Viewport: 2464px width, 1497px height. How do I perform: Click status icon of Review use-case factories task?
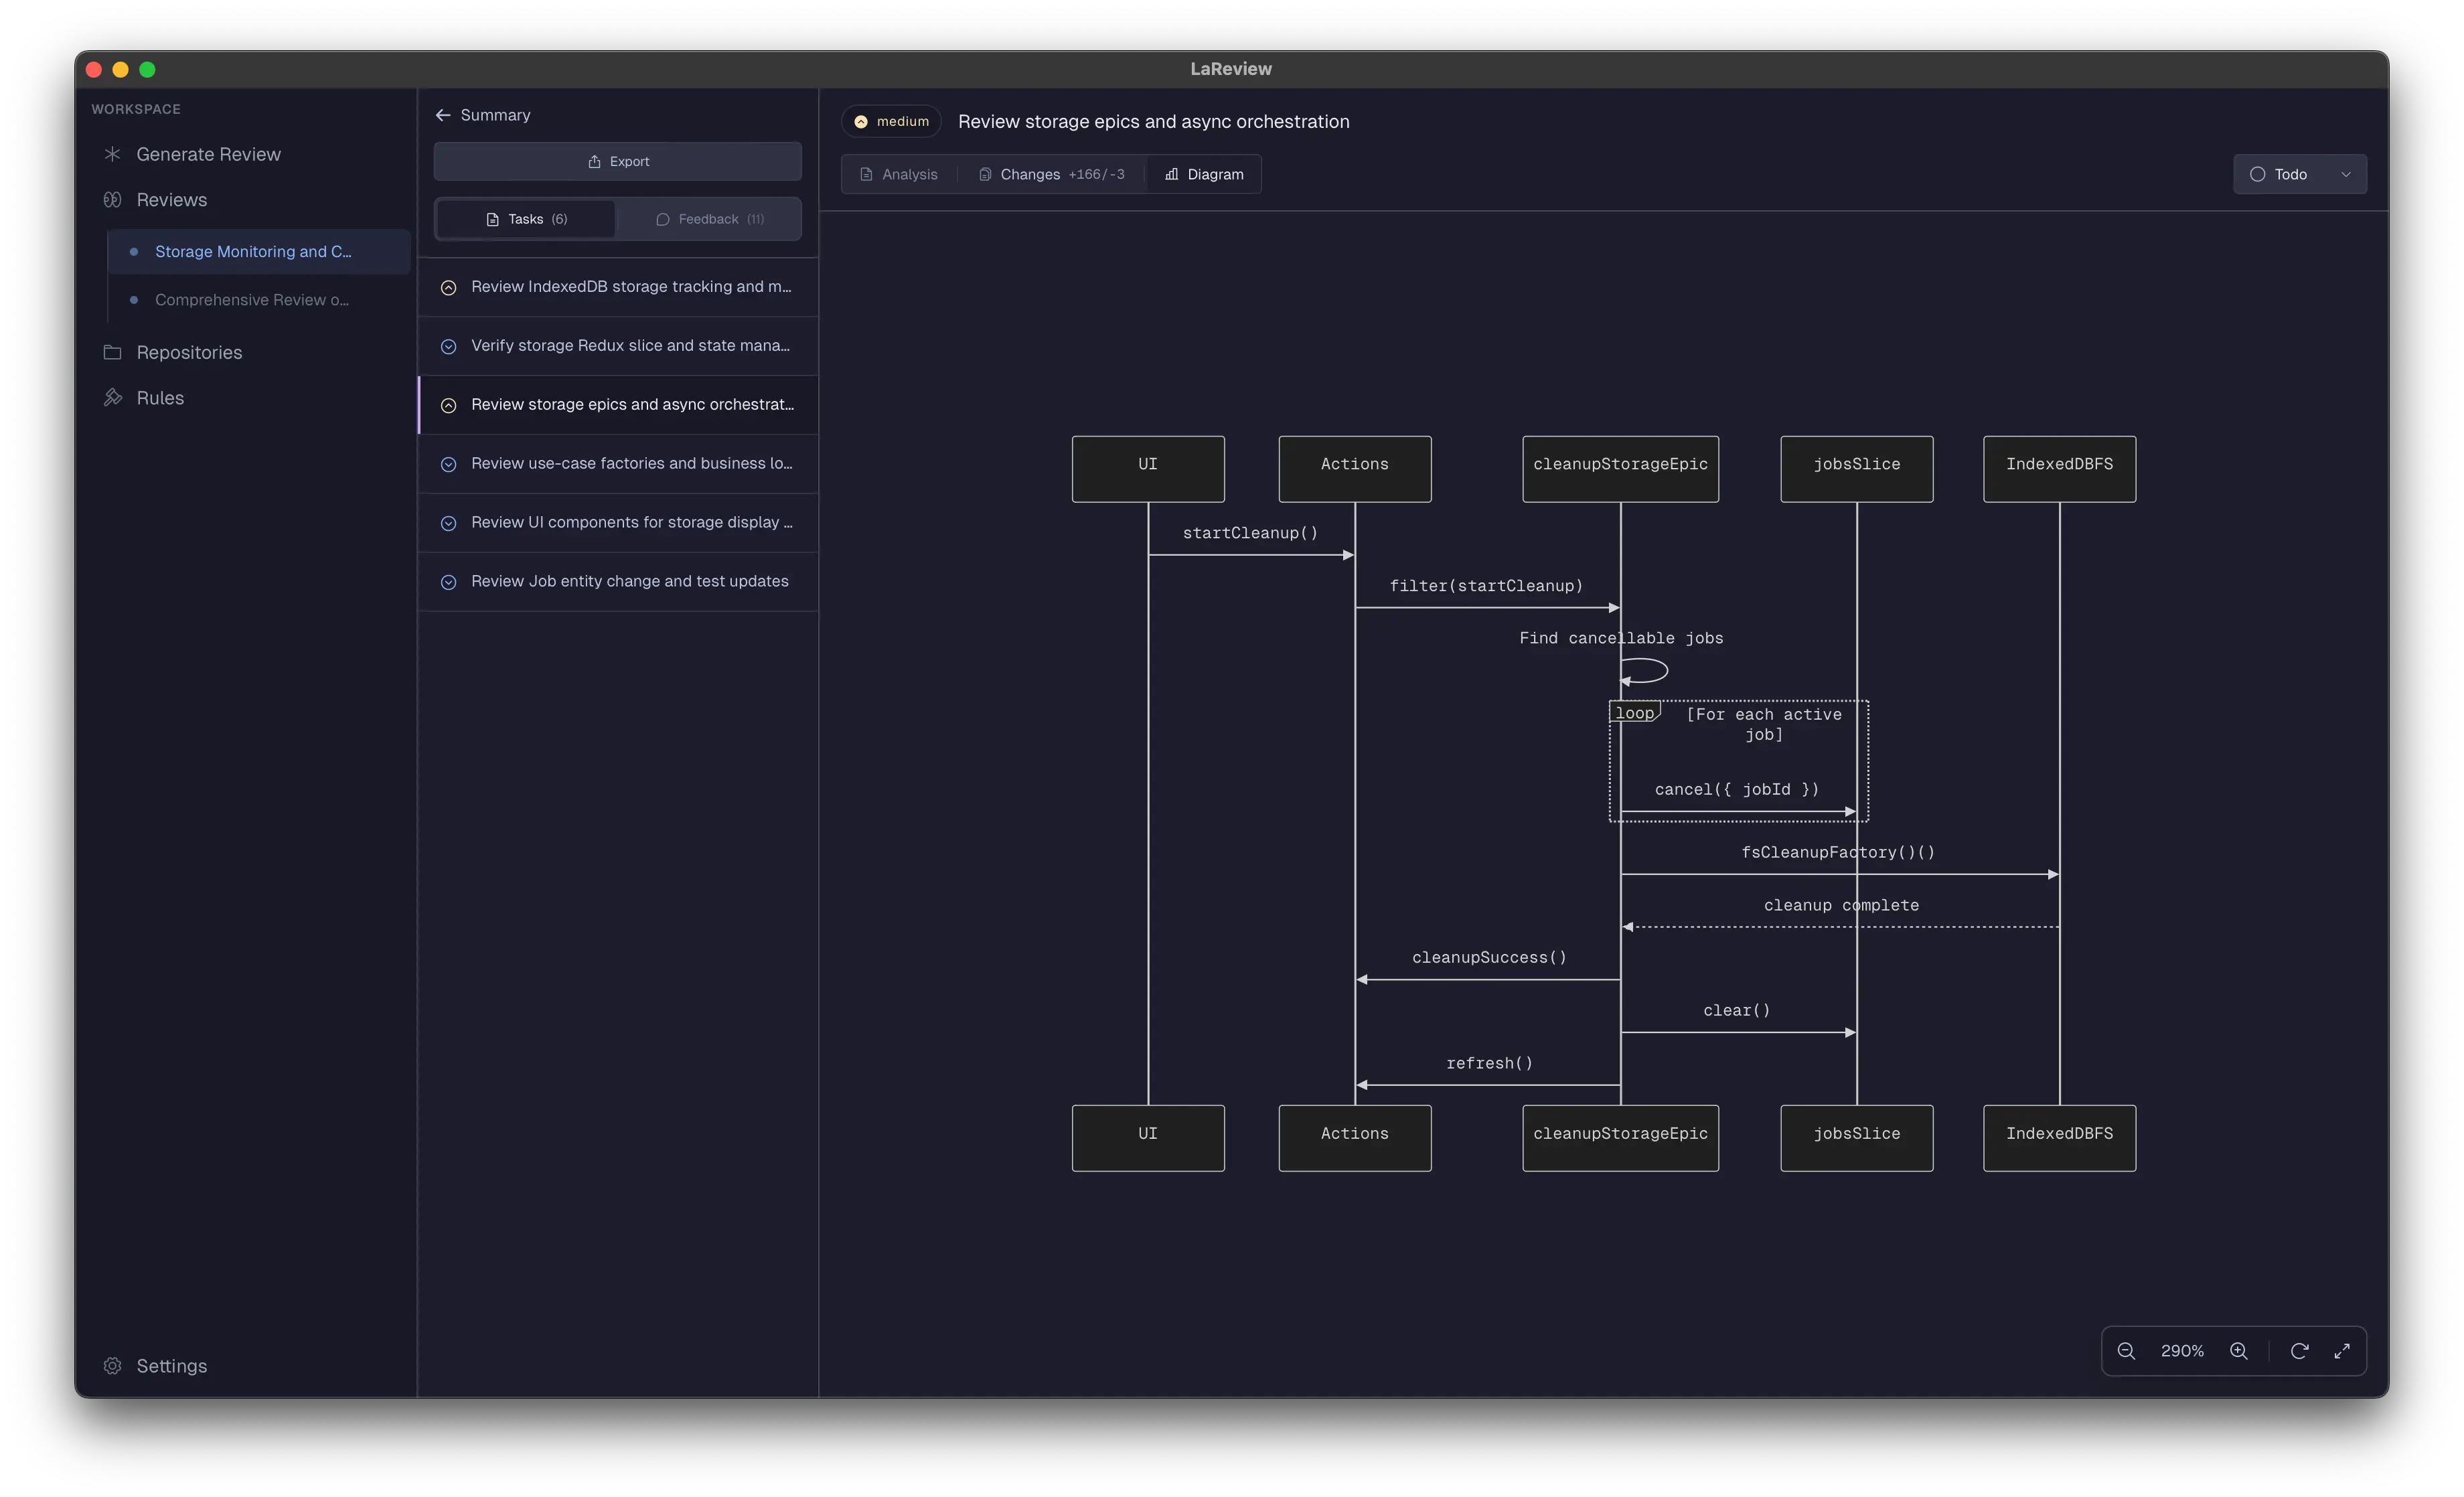(449, 465)
